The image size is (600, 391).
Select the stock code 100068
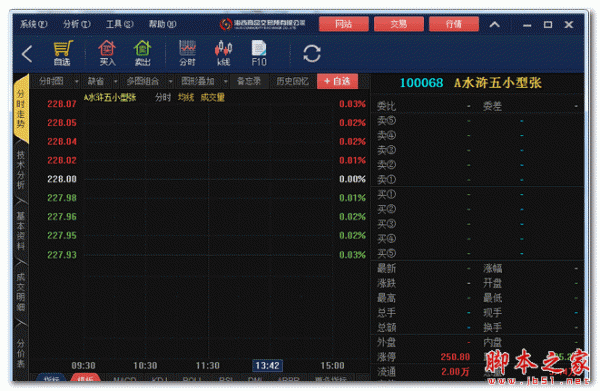[421, 83]
